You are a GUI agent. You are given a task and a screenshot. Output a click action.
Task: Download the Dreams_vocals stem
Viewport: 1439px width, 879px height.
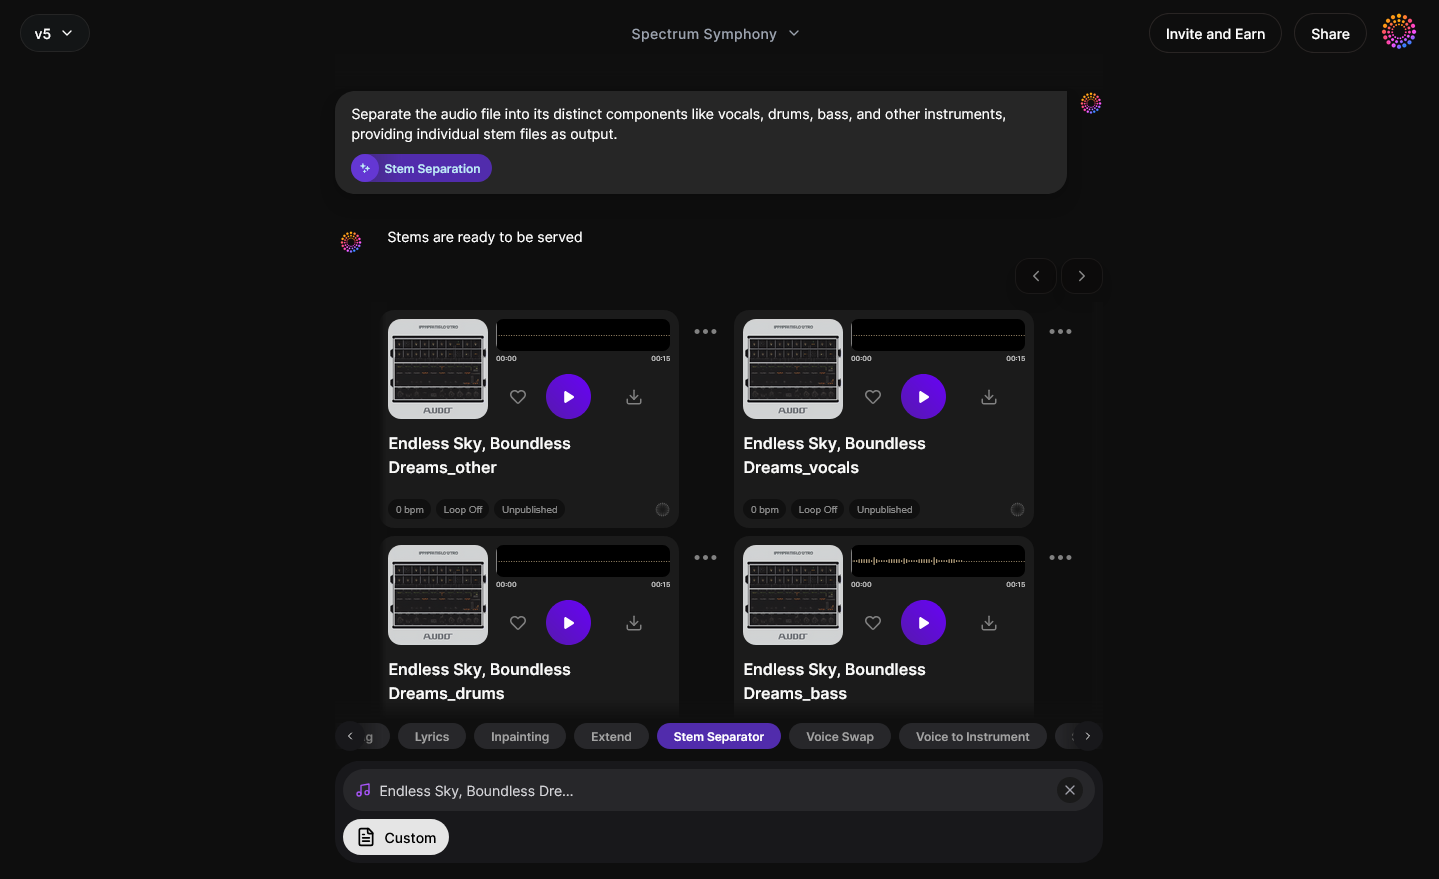[x=989, y=397]
